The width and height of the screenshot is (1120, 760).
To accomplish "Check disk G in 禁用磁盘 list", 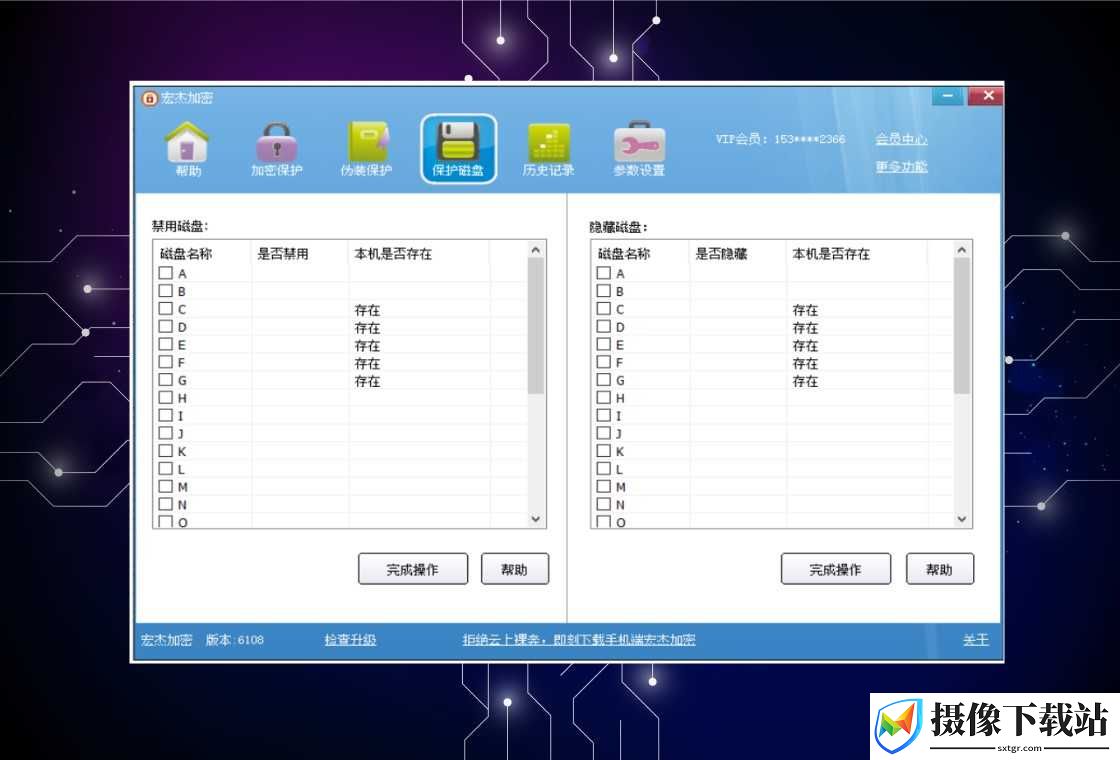I will click(x=166, y=380).
